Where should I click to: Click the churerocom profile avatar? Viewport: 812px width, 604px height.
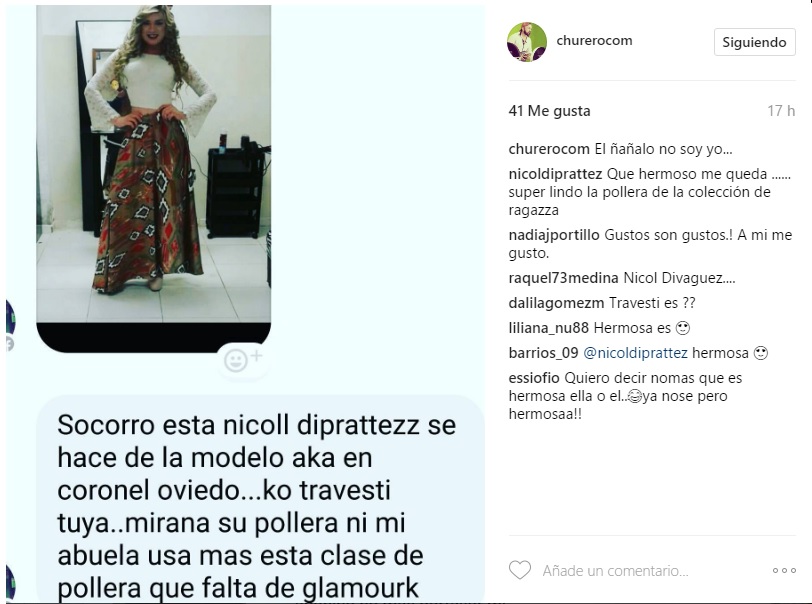coord(527,42)
